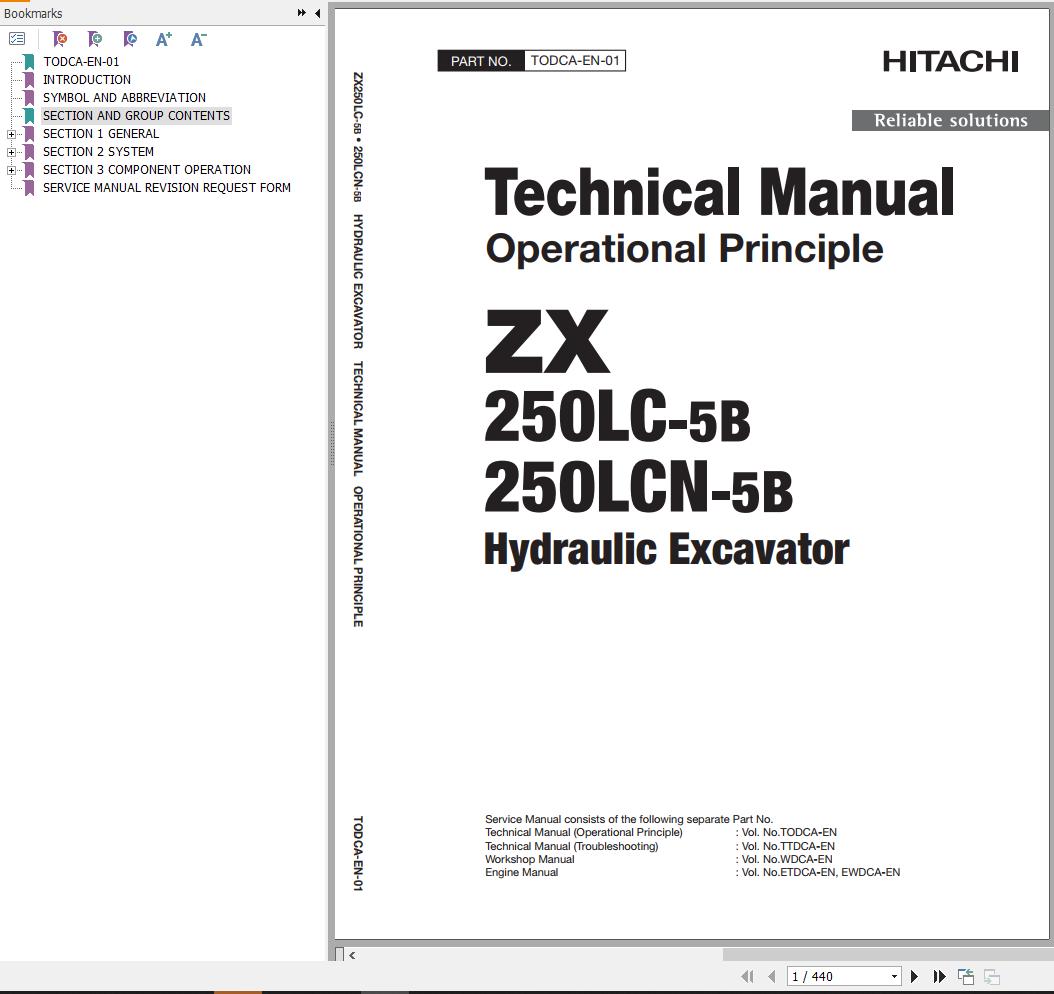Expand SECTION 3 COMPONENT OPERATION node

coord(11,171)
